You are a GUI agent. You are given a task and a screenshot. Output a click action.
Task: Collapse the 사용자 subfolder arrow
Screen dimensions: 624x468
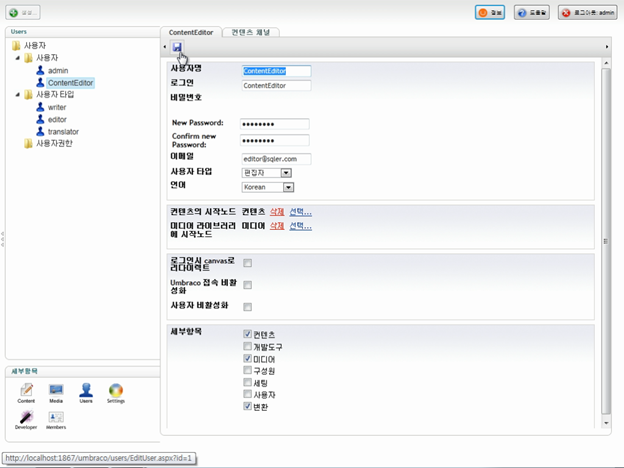coord(18,58)
